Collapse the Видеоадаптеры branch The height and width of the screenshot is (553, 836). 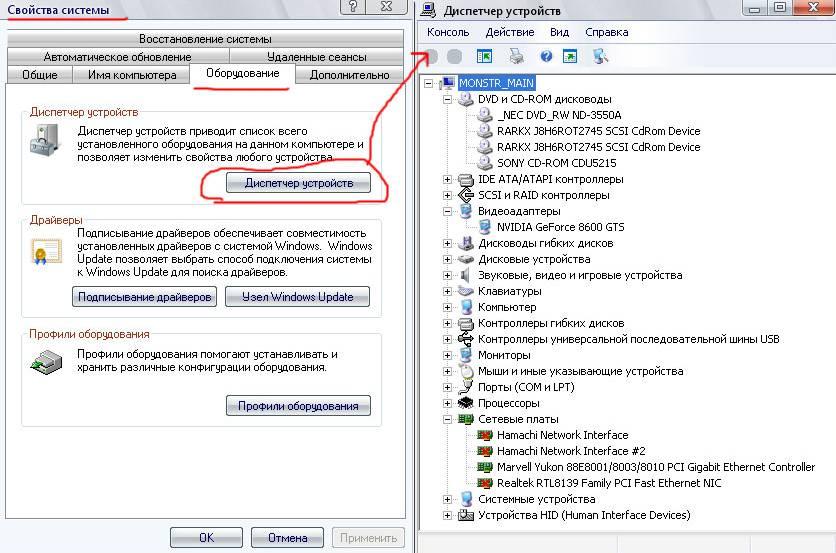(x=447, y=211)
